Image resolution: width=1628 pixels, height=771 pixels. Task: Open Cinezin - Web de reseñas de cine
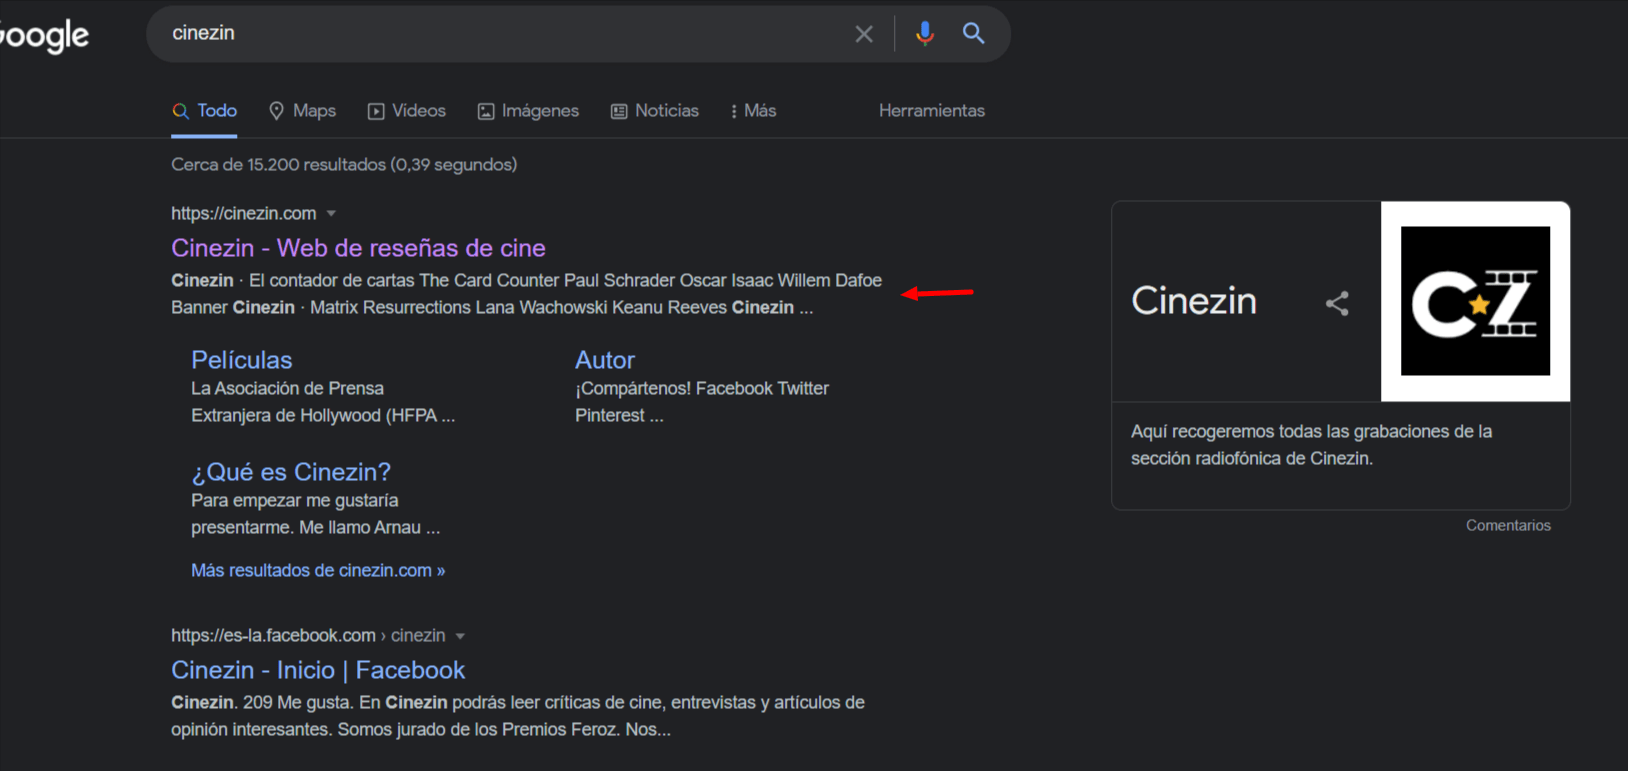pos(358,248)
